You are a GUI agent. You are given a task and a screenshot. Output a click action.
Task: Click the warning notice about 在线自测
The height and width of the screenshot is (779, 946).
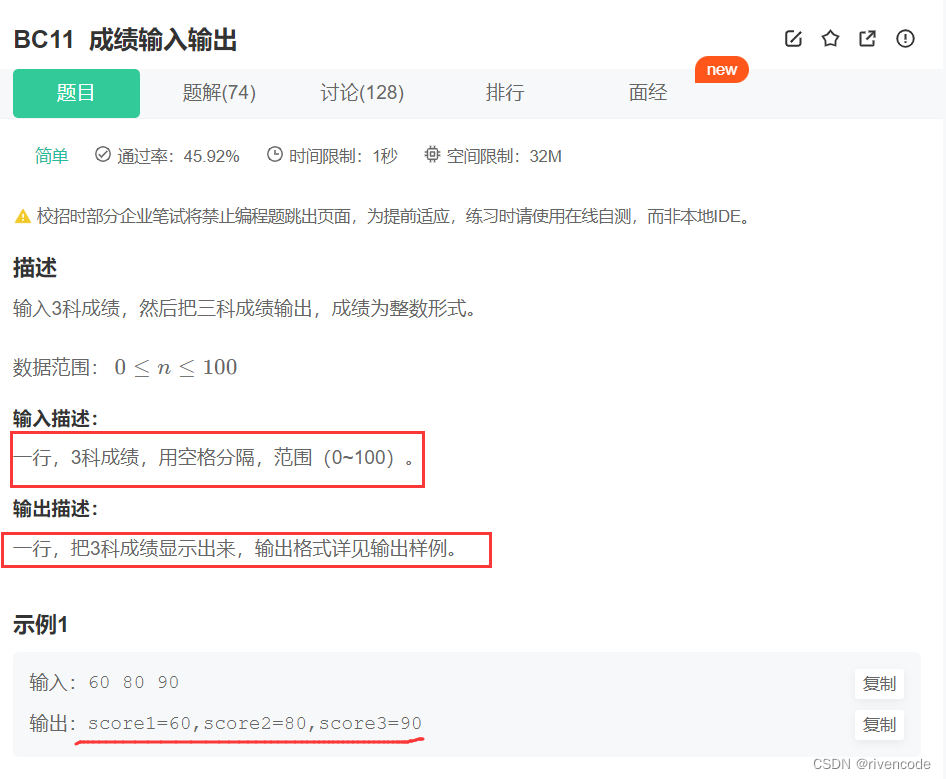point(392,216)
